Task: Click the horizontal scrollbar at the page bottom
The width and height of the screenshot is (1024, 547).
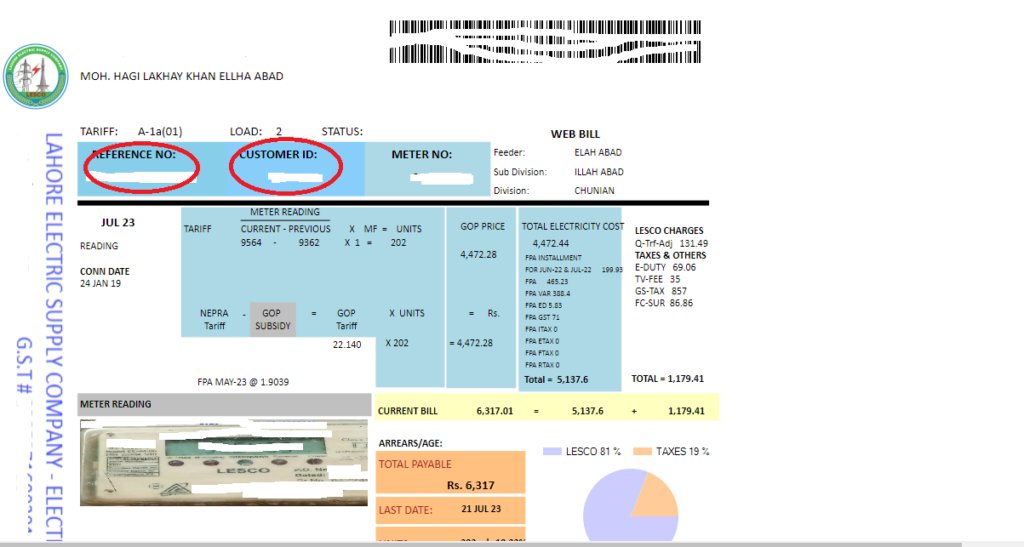Action: pyautogui.click(x=481, y=544)
